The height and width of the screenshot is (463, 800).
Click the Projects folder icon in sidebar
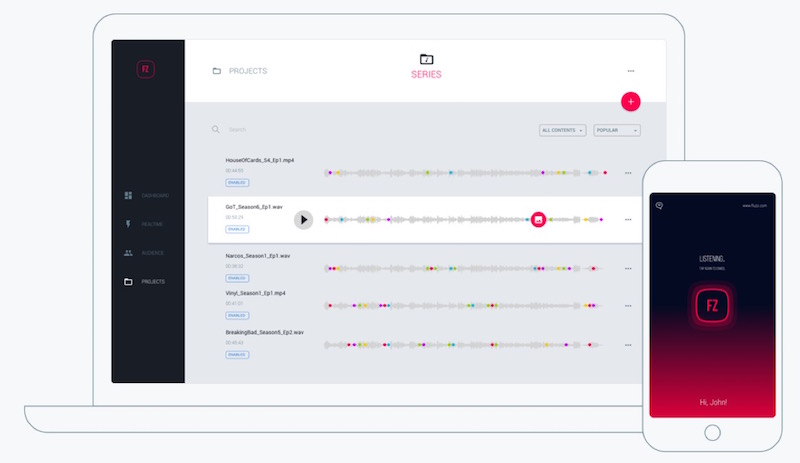point(128,281)
